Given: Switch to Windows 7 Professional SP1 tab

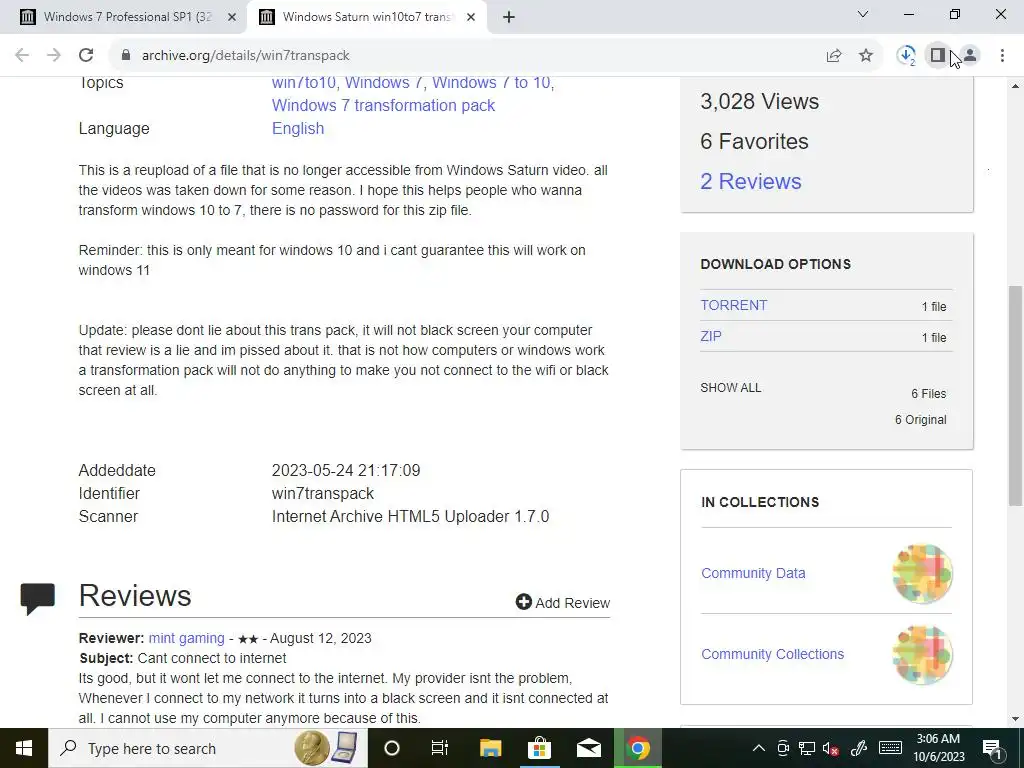Looking at the screenshot, I should [x=126, y=17].
